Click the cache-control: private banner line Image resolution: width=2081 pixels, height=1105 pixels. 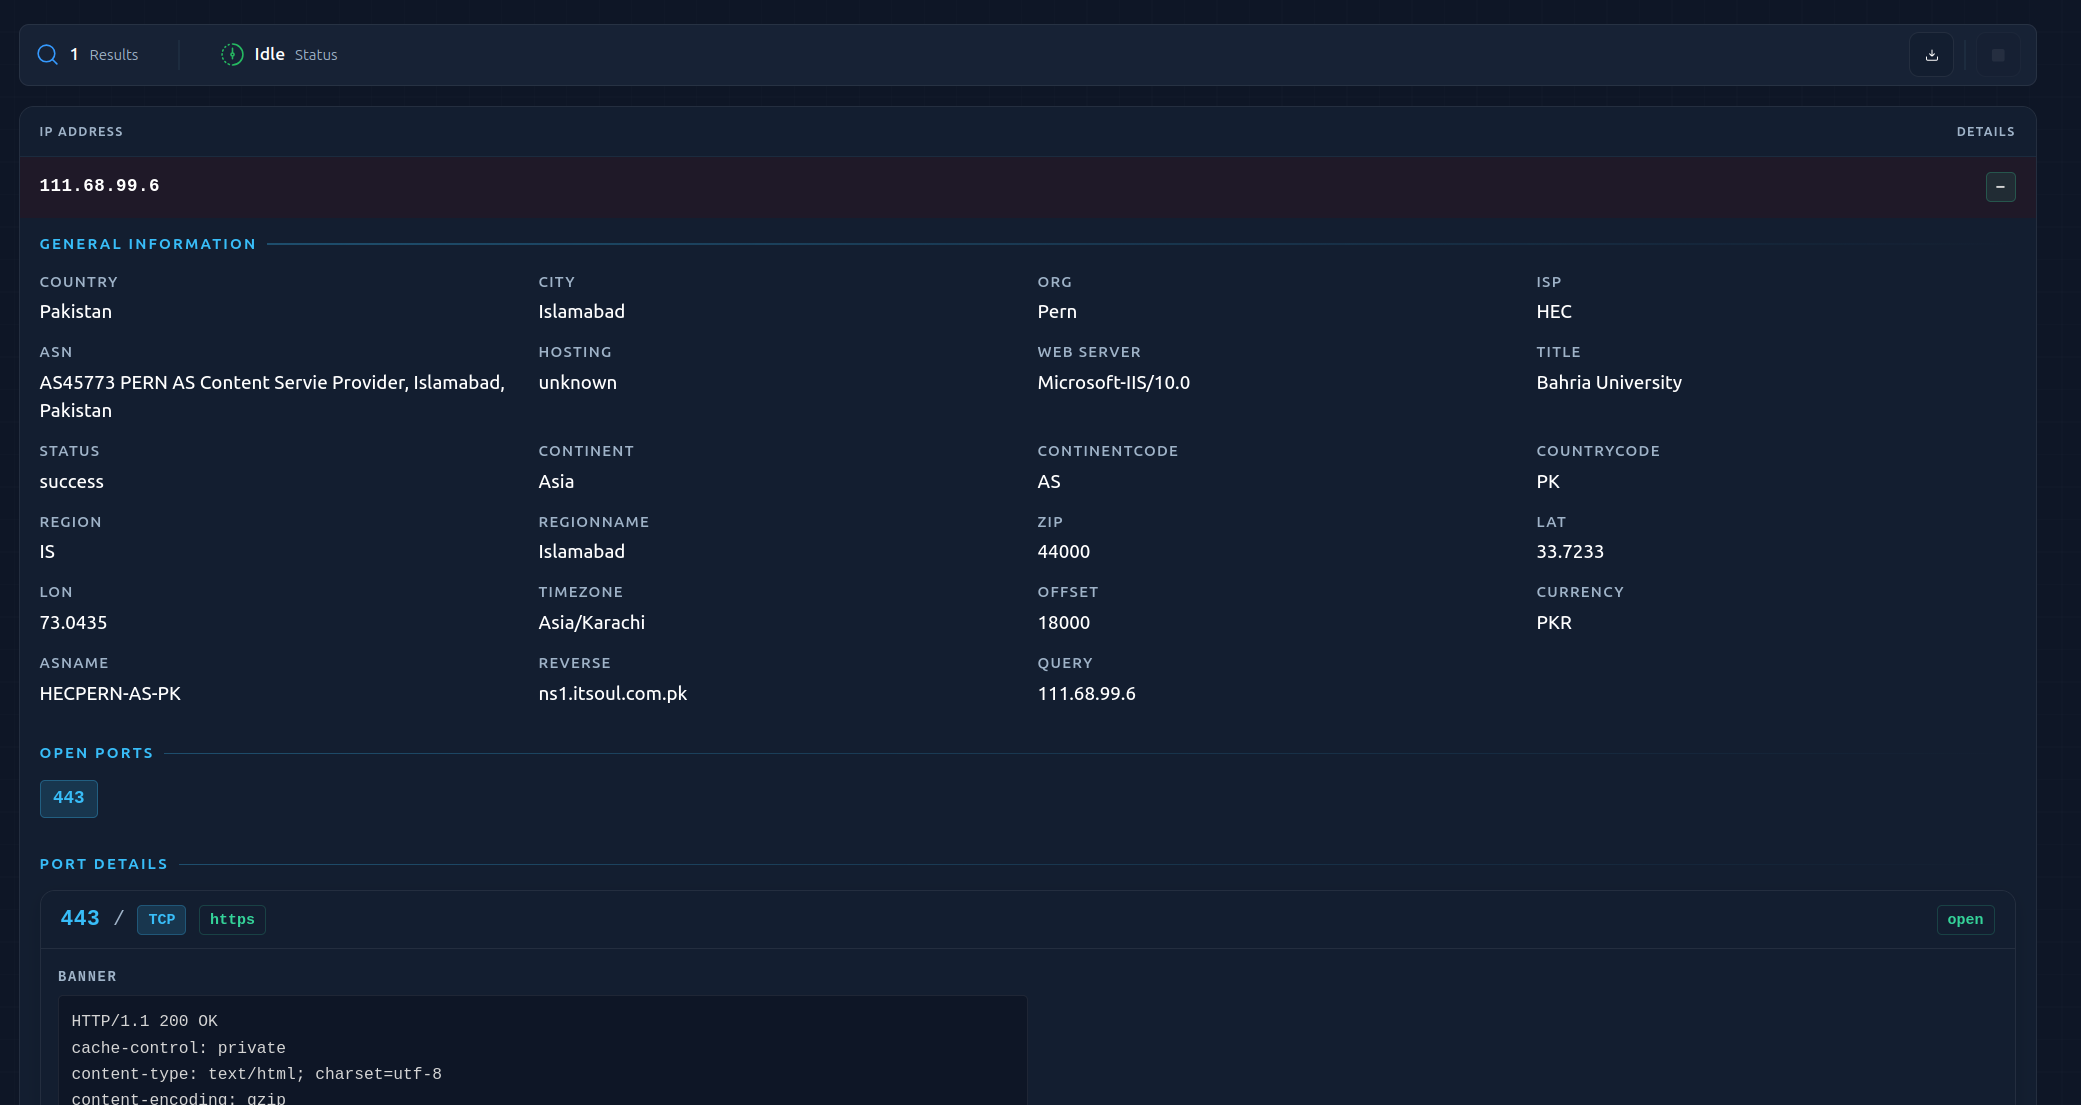(178, 1048)
